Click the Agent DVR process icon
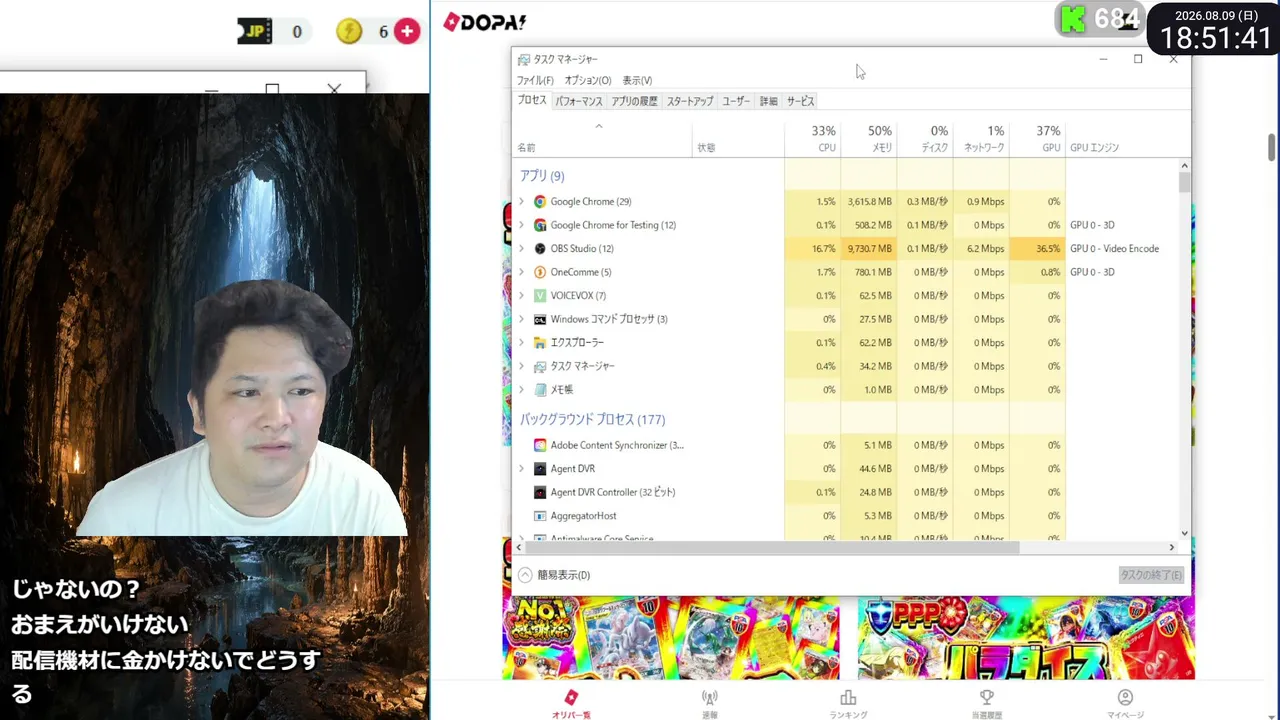Screen dimensions: 1280x720 click(x=540, y=469)
